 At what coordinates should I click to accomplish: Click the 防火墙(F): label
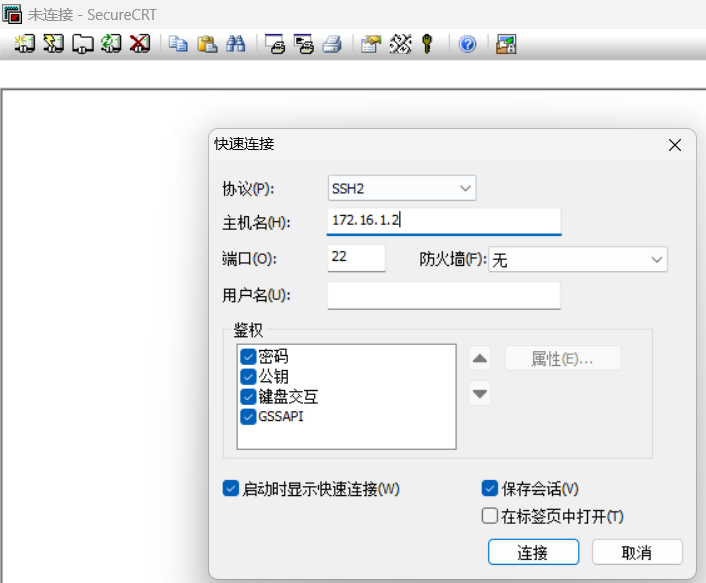(x=453, y=259)
